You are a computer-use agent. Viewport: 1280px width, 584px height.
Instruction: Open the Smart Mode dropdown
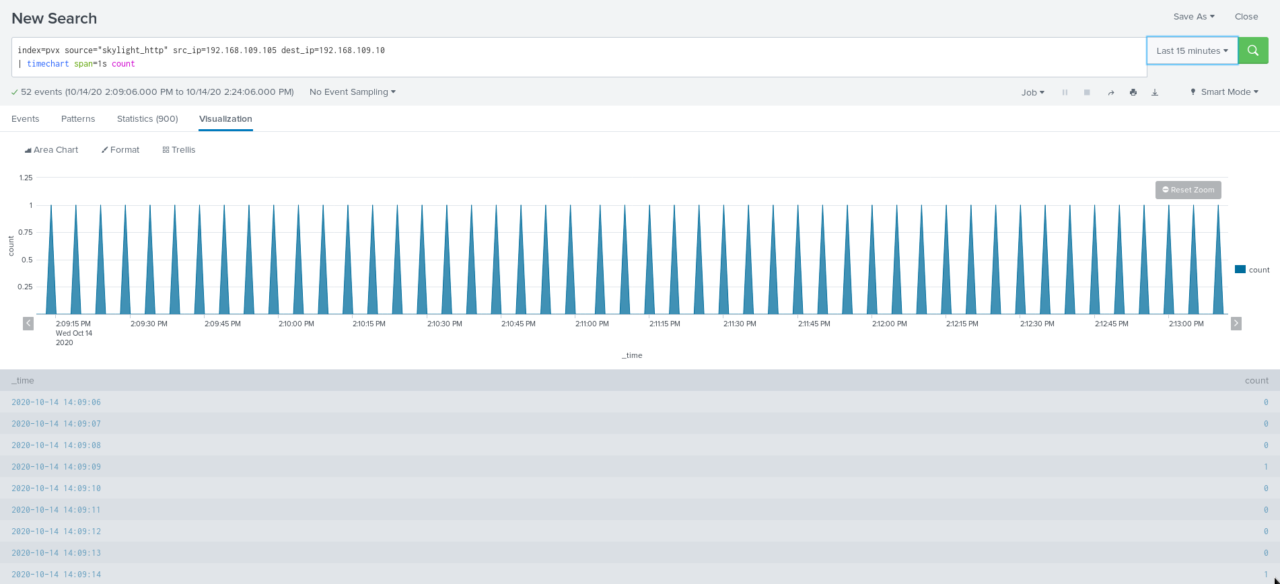(1224, 92)
